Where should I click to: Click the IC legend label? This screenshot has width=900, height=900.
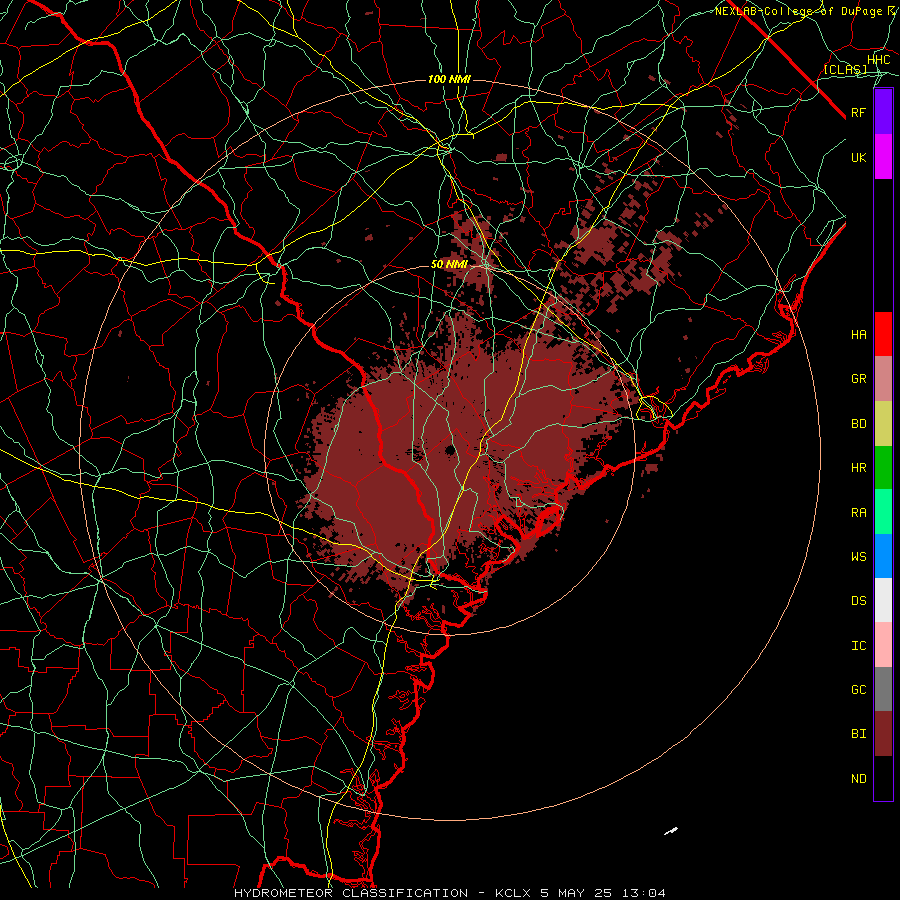click(858, 646)
